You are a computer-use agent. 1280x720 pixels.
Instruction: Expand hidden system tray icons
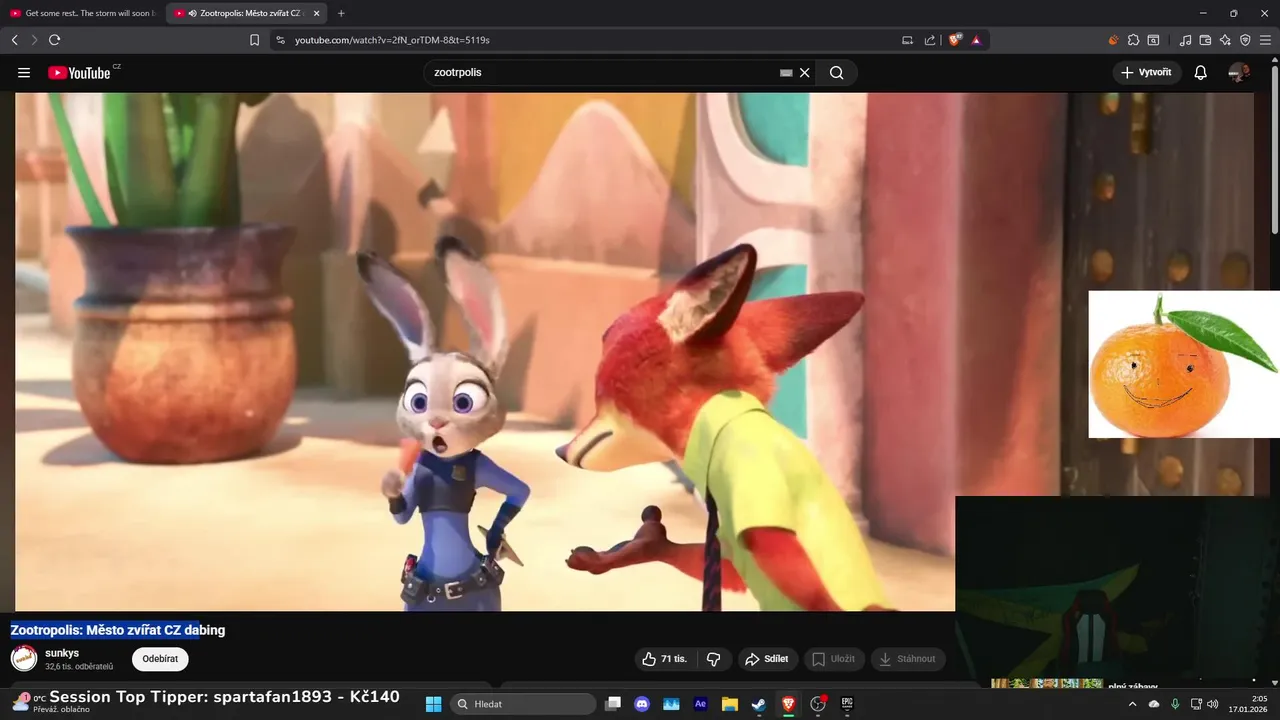pos(1133,704)
